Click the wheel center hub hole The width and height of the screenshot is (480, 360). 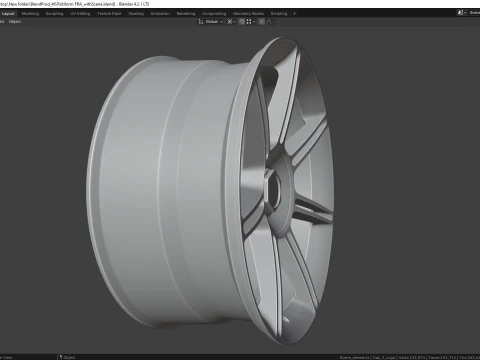[273, 191]
